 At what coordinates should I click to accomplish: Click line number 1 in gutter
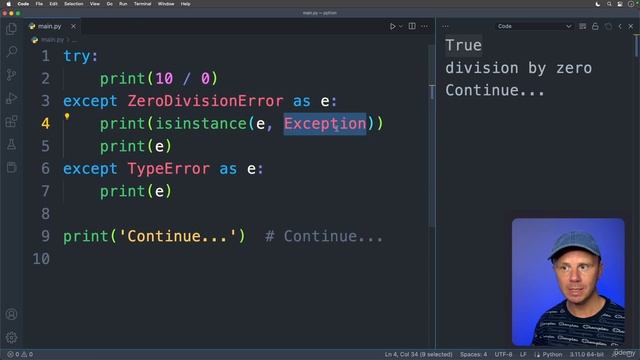[x=45, y=56]
